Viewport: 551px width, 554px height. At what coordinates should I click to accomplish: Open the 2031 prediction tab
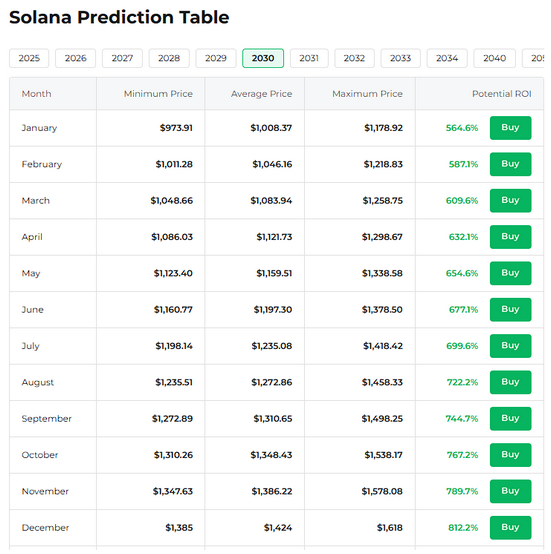click(x=309, y=58)
